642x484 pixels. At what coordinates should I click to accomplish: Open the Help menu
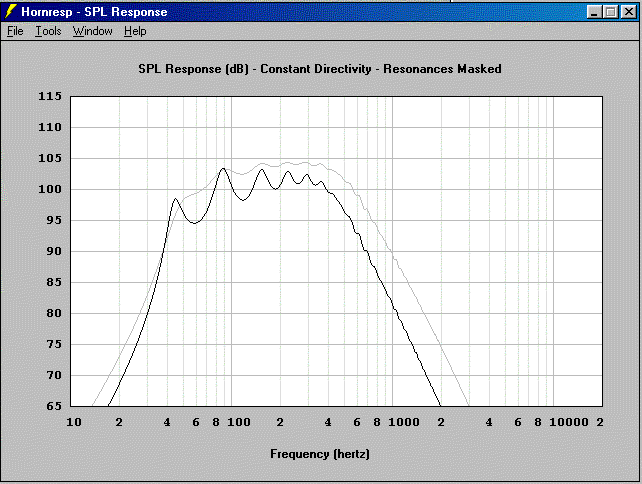[135, 31]
